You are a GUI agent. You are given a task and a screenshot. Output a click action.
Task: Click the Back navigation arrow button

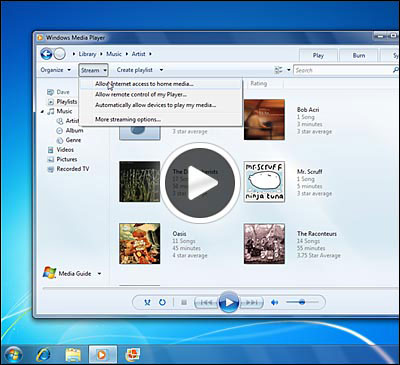(x=46, y=54)
